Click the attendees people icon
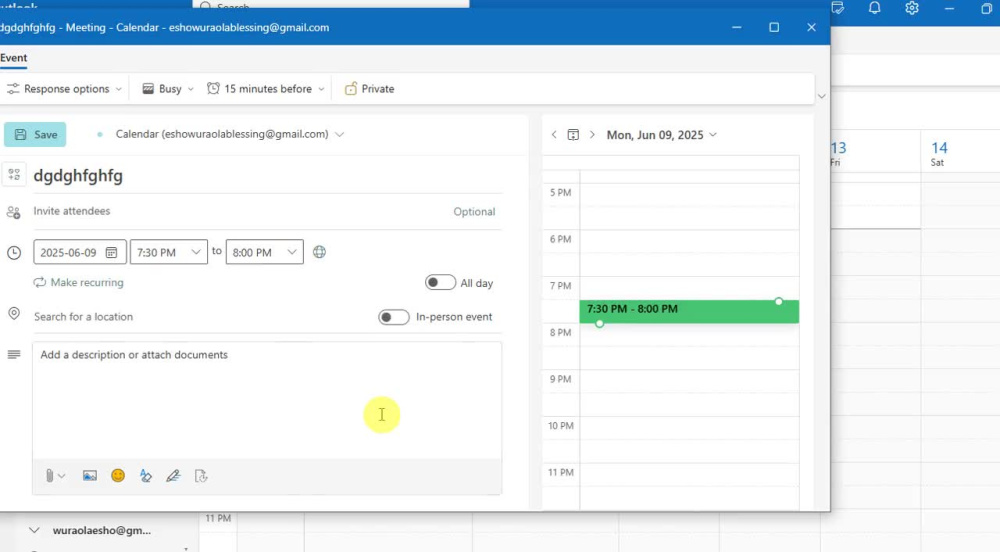The image size is (1000, 552). click(x=13, y=212)
